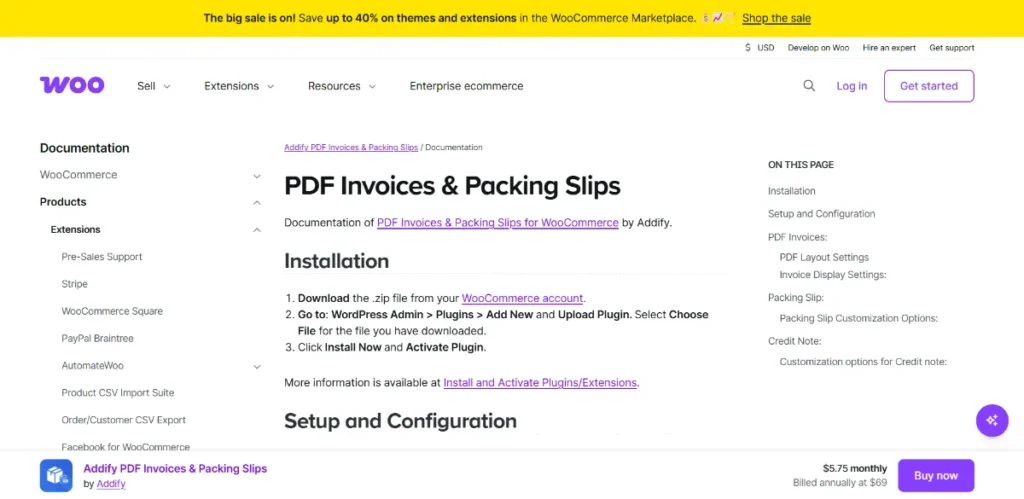
Task: Jump to Packing Slip: in On This Page
Action: pos(795,297)
